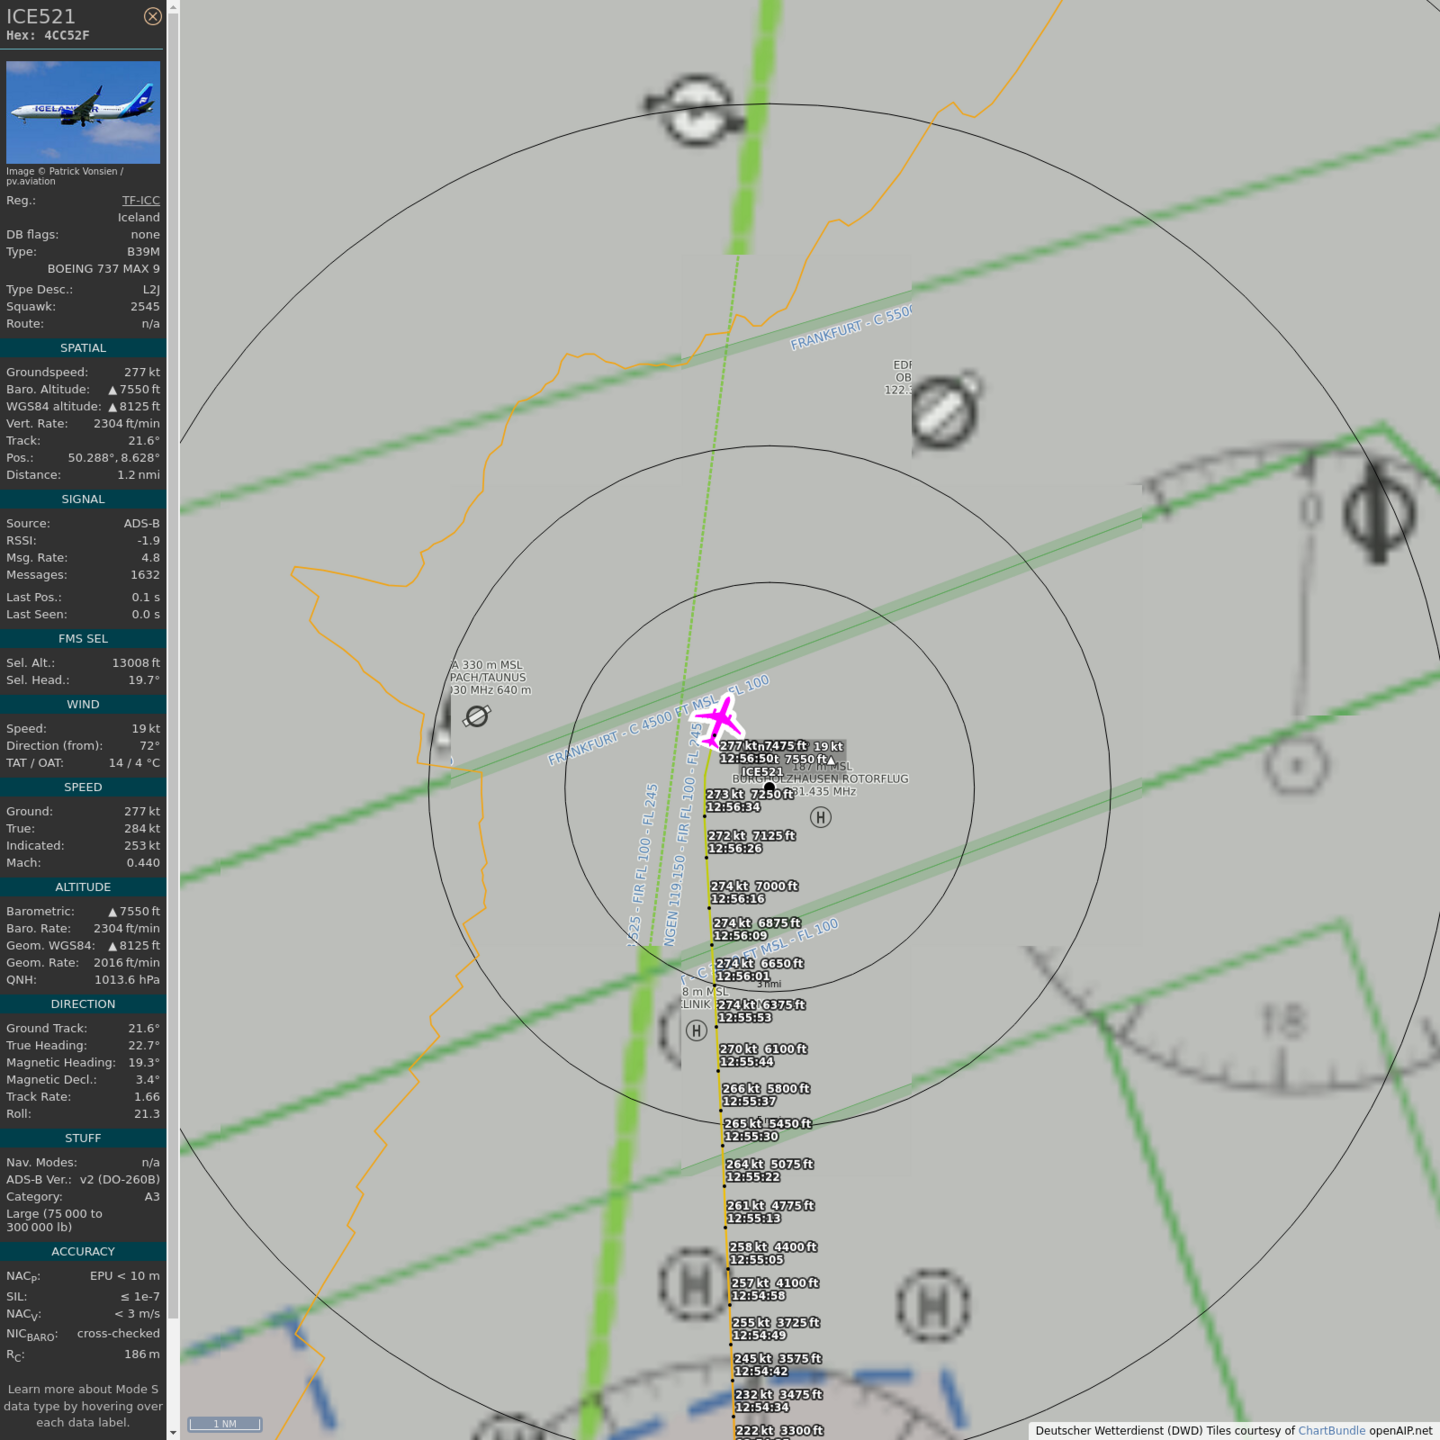
Task: Open the TF-ICC registration link
Action: point(140,200)
